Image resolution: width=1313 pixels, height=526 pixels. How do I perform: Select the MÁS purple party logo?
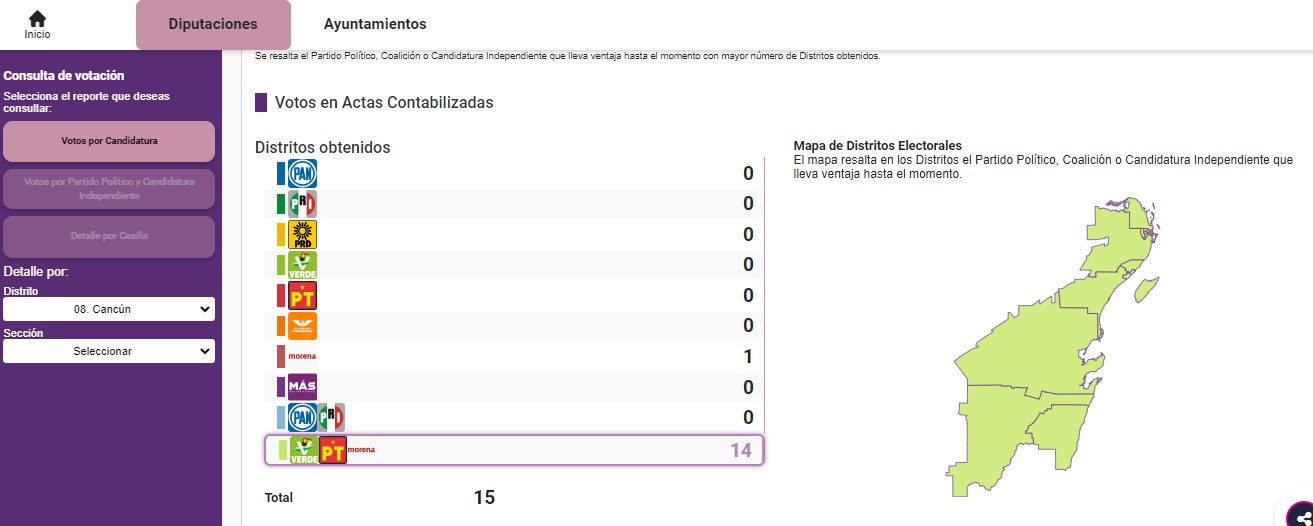coord(302,387)
